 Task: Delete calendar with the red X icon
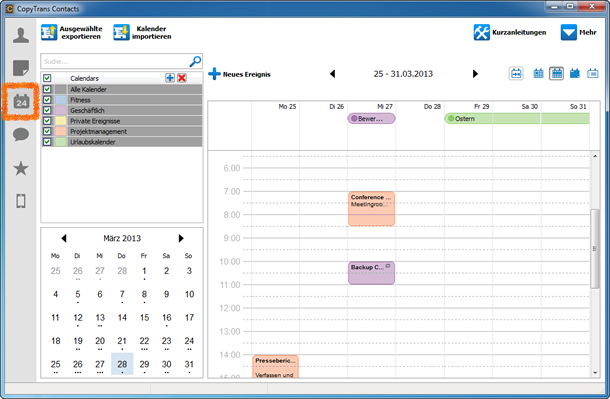tap(182, 78)
